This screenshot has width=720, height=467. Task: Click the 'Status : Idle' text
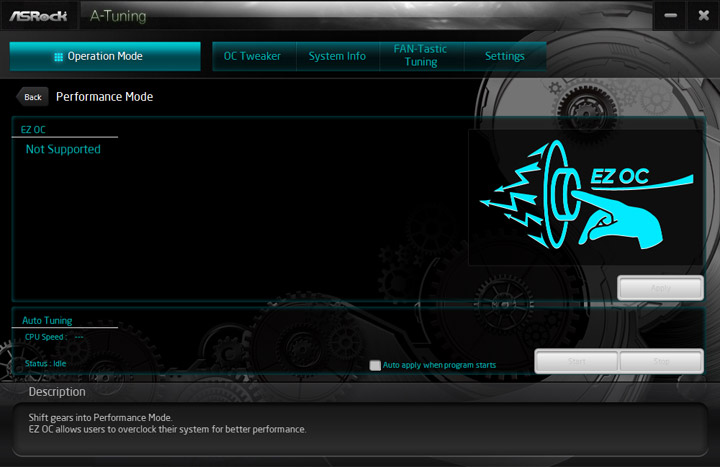45,364
